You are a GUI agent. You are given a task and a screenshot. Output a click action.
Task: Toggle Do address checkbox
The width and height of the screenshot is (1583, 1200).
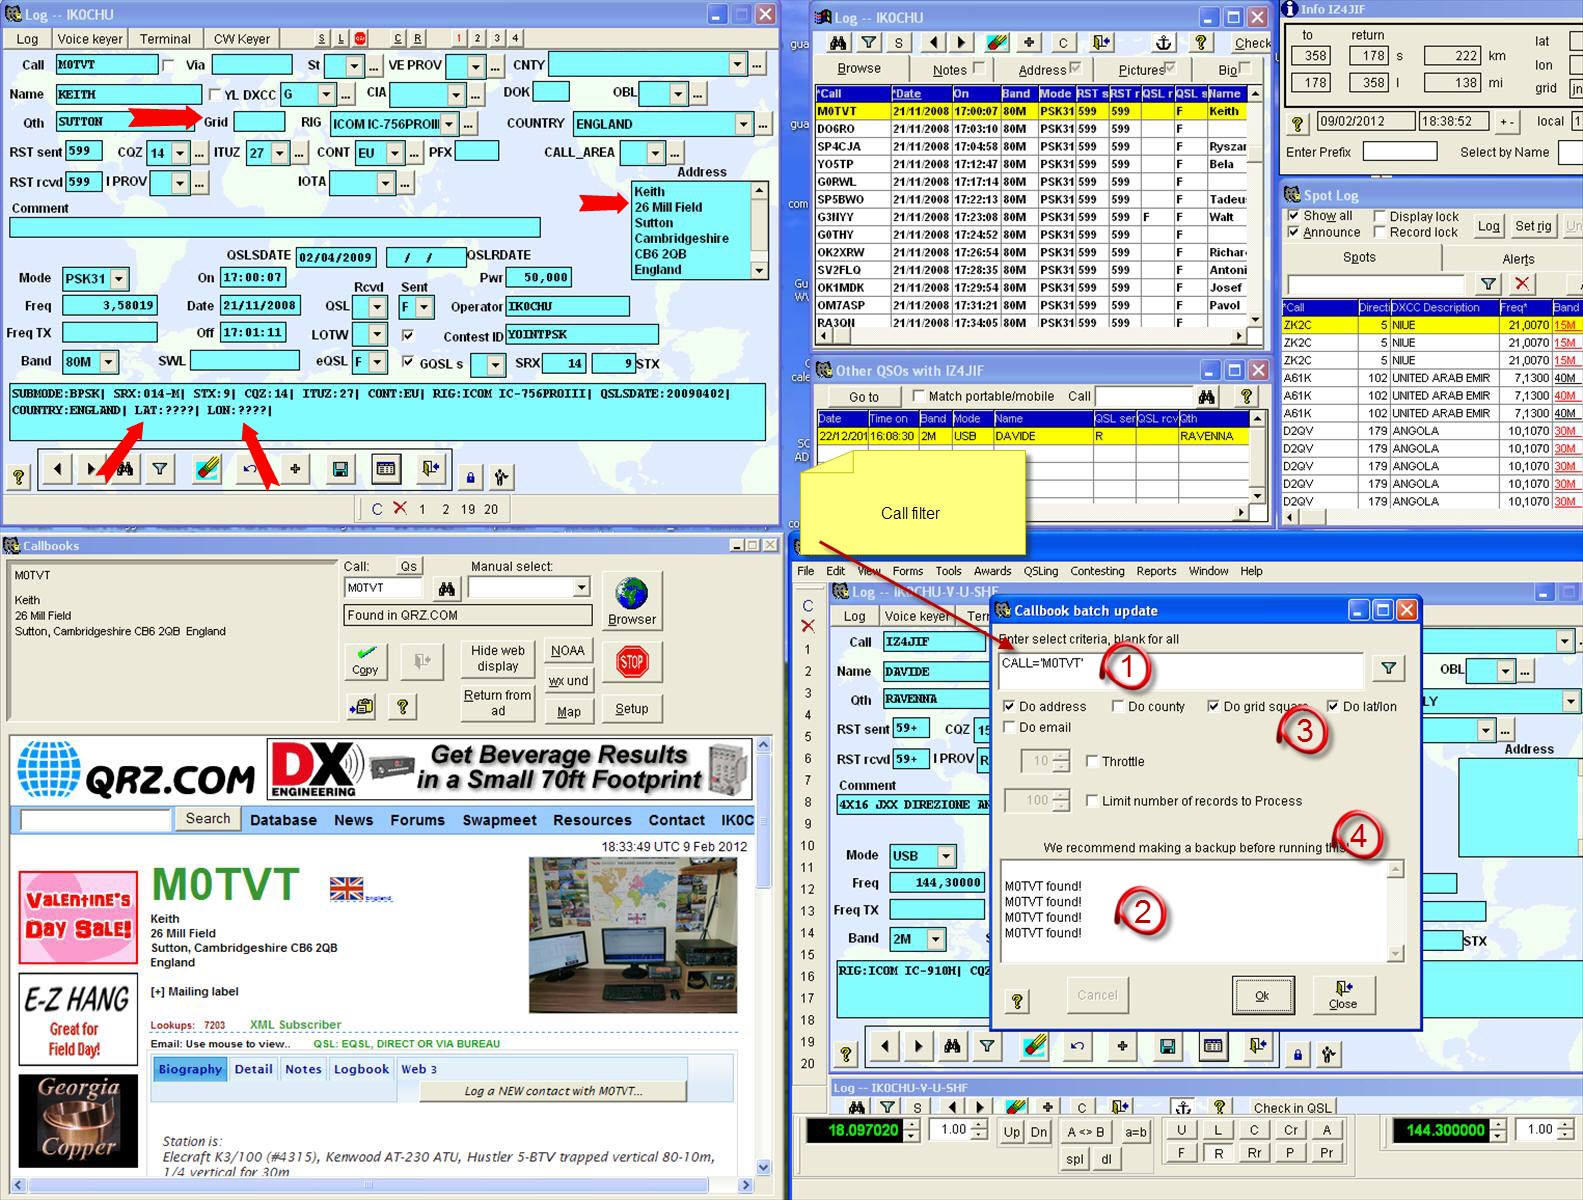pos(1009,706)
